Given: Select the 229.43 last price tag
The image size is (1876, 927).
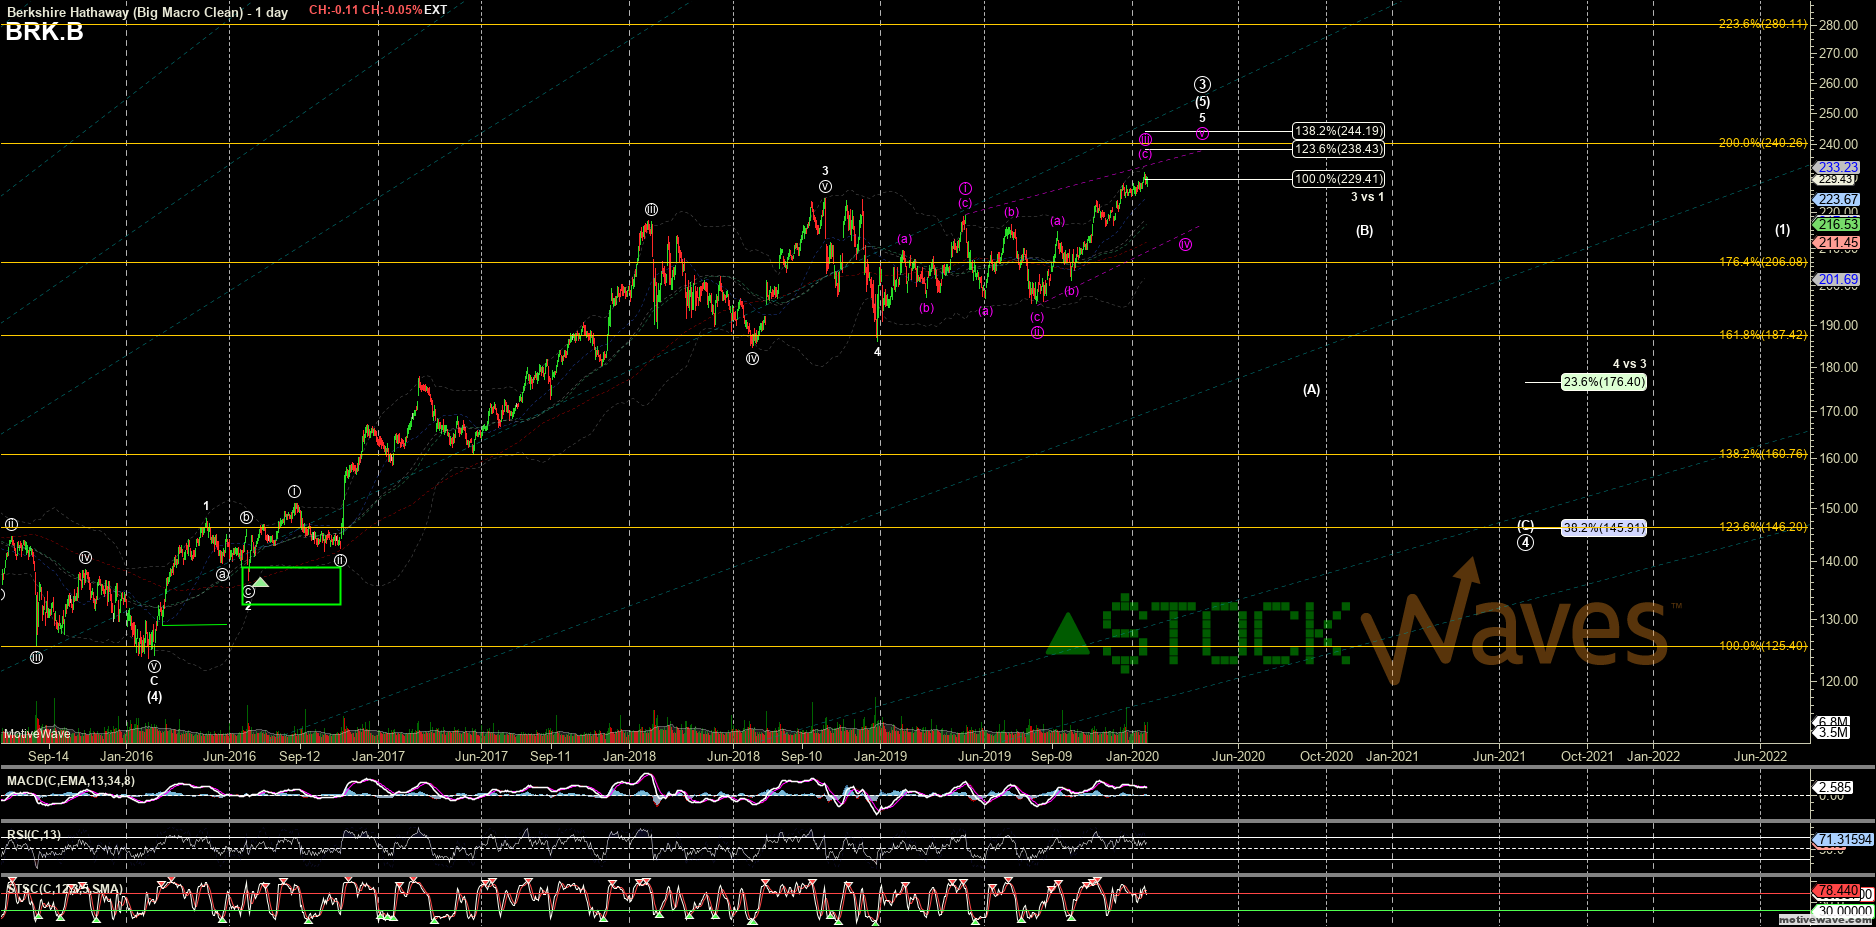Looking at the screenshot, I should (x=1836, y=180).
